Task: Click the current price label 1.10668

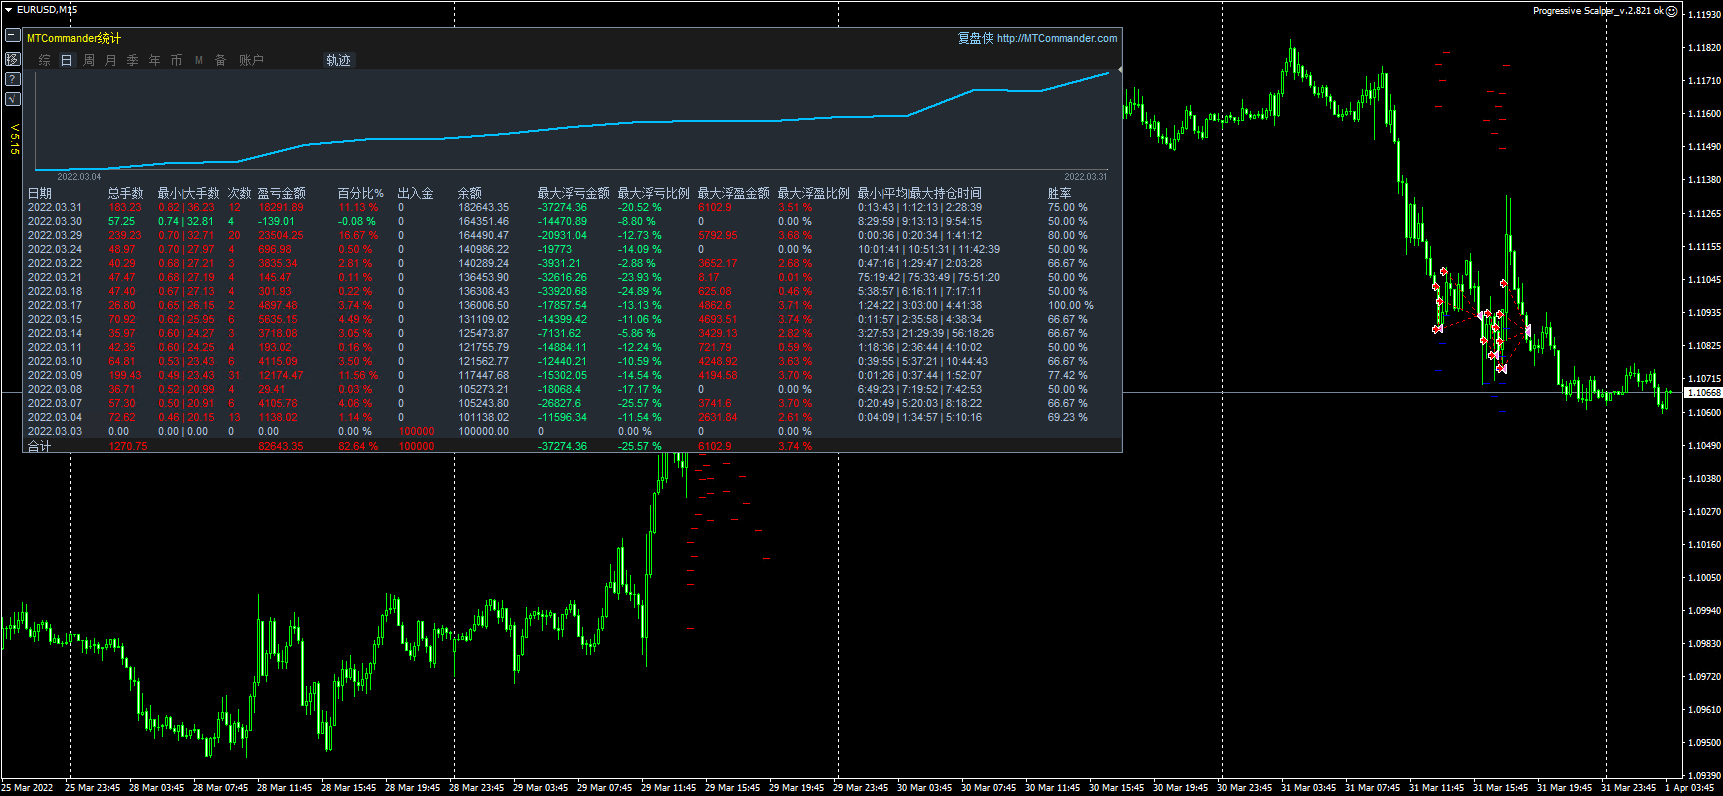Action: [x=1703, y=393]
